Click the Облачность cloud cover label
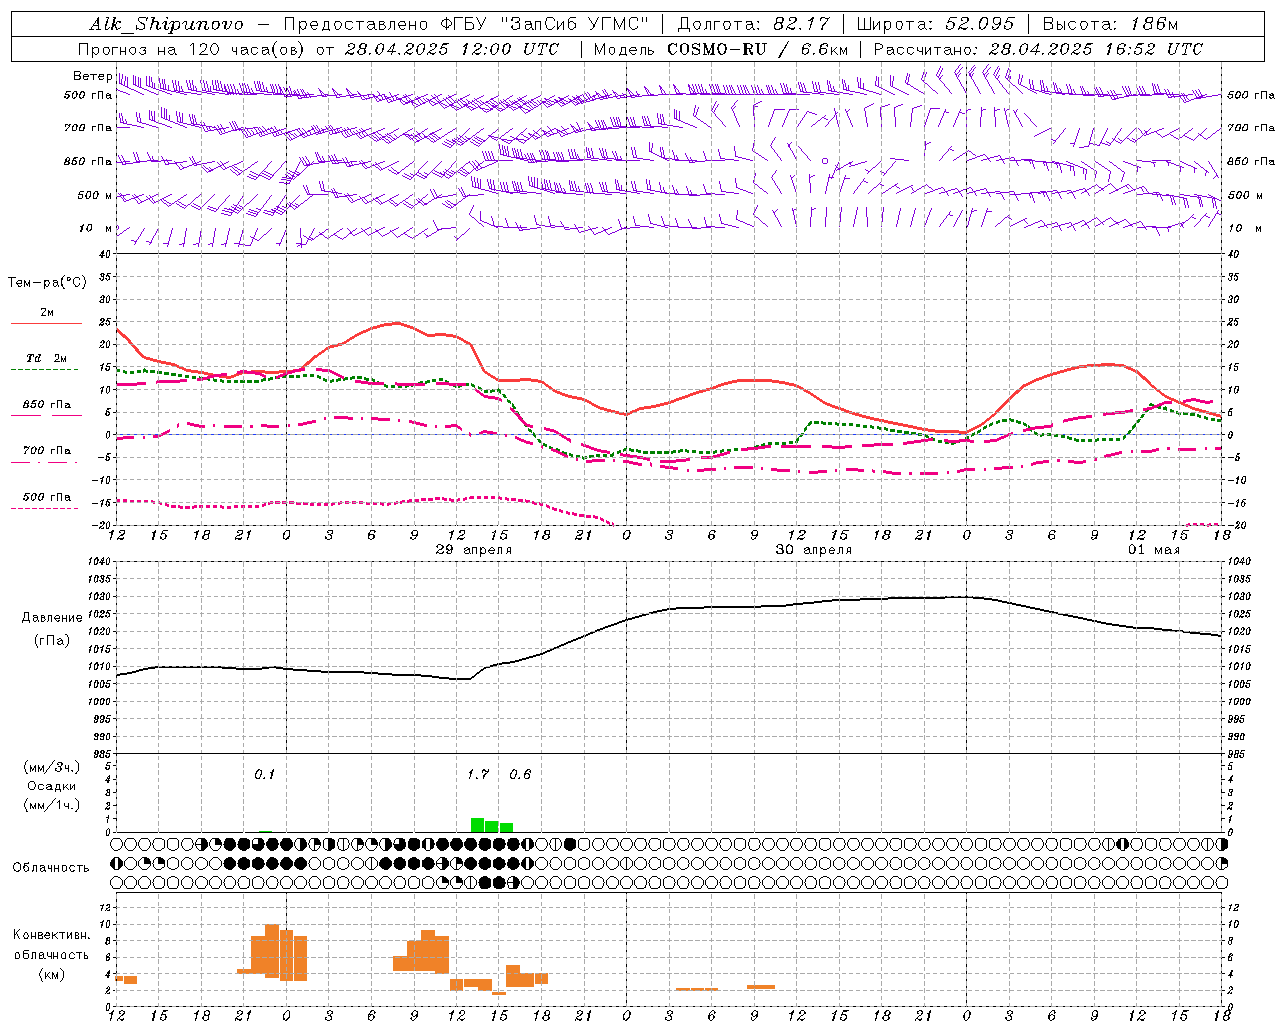This screenshot has height=1024, width=1280. [51, 867]
